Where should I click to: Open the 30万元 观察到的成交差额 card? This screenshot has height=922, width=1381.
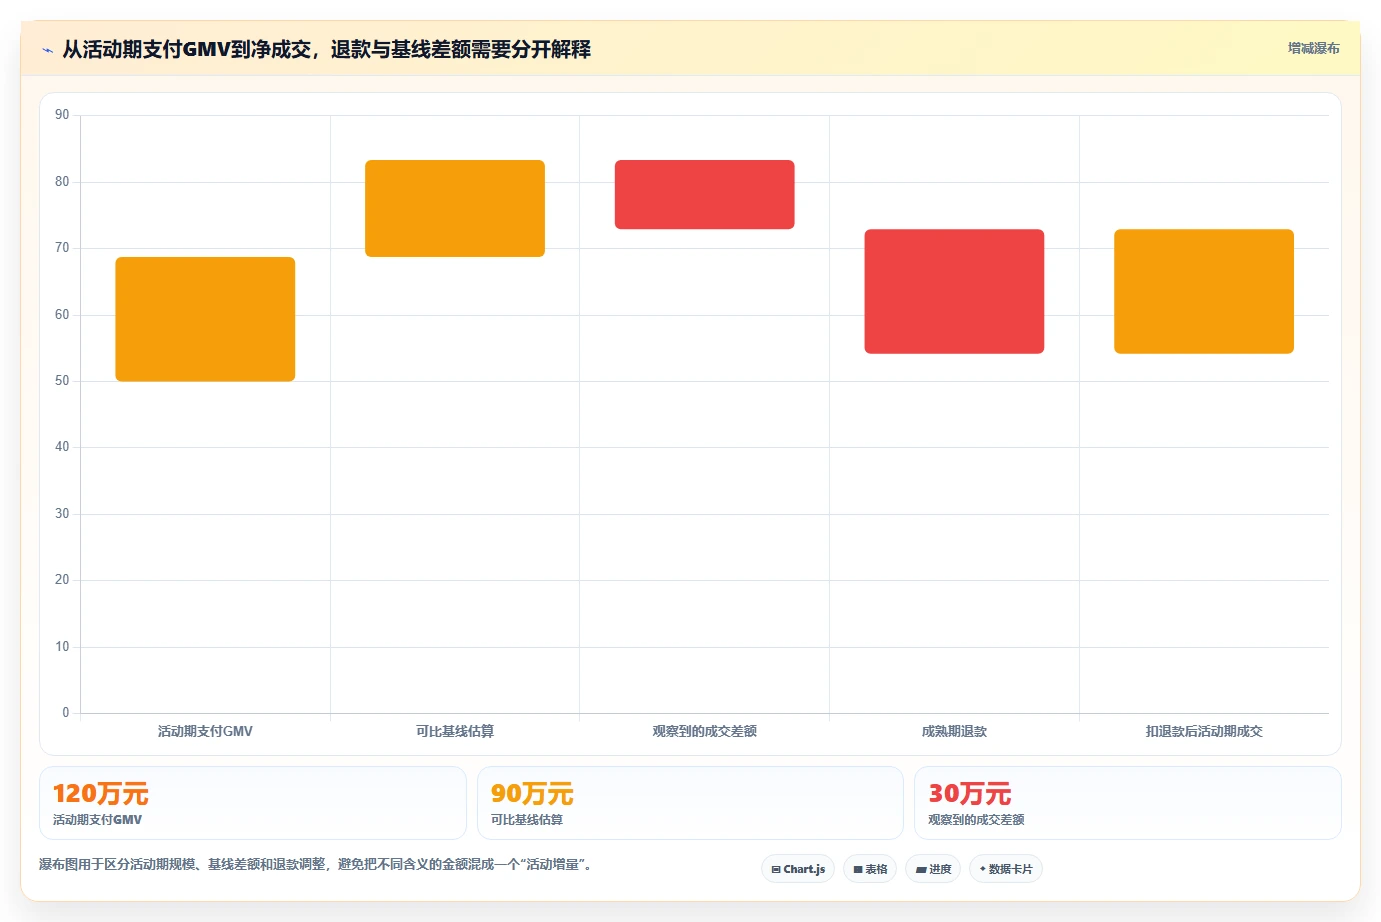point(1128,803)
